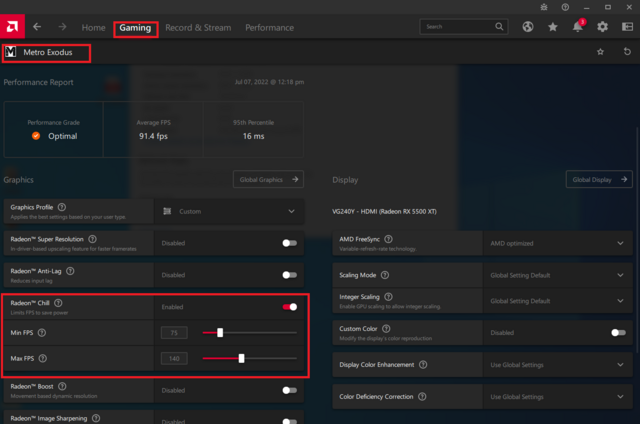Open Integer Scaling dropdown

558,301
